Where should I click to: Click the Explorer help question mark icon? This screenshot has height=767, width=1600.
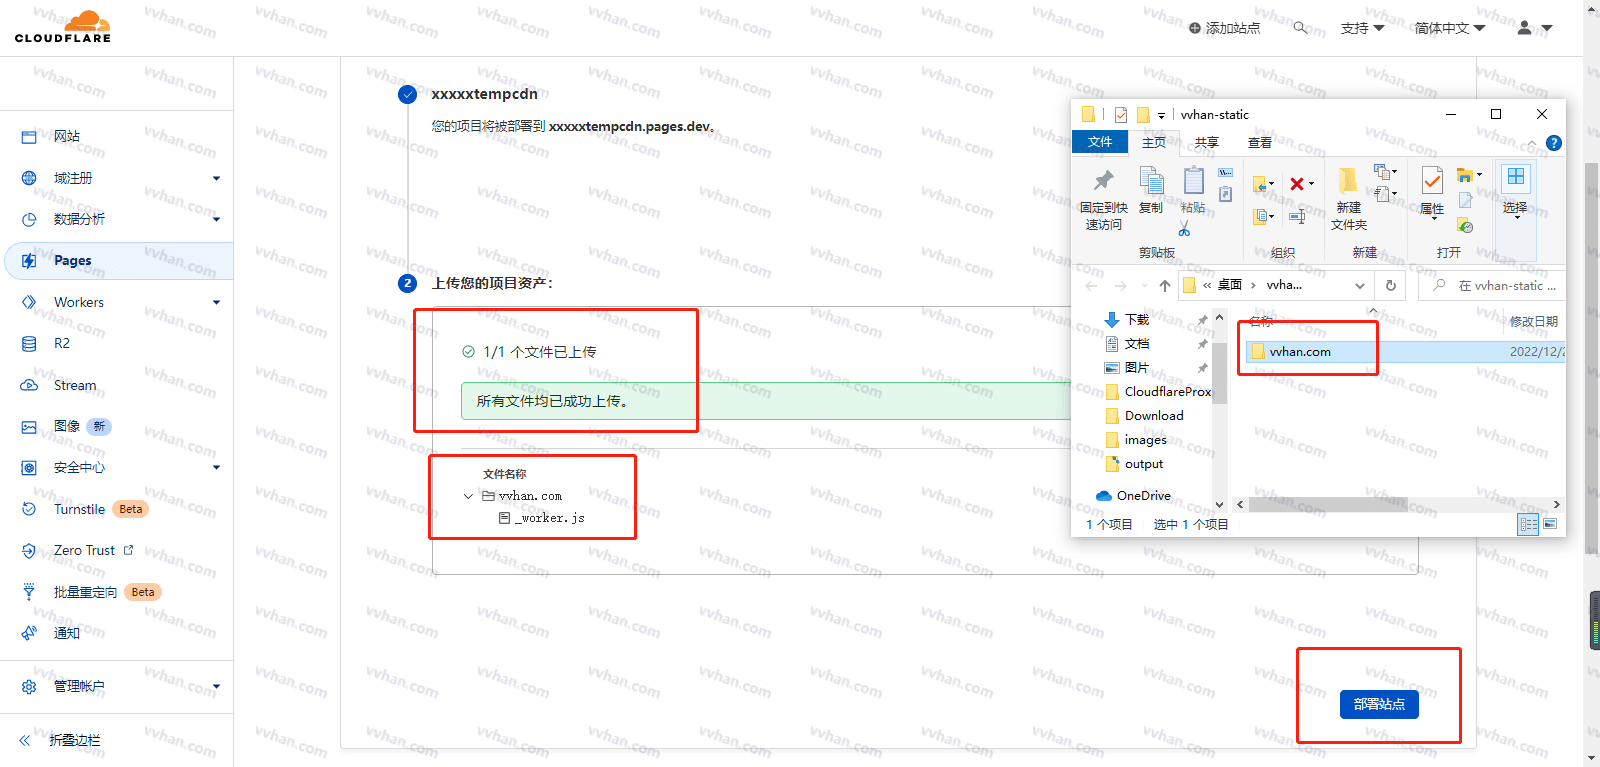[x=1553, y=143]
